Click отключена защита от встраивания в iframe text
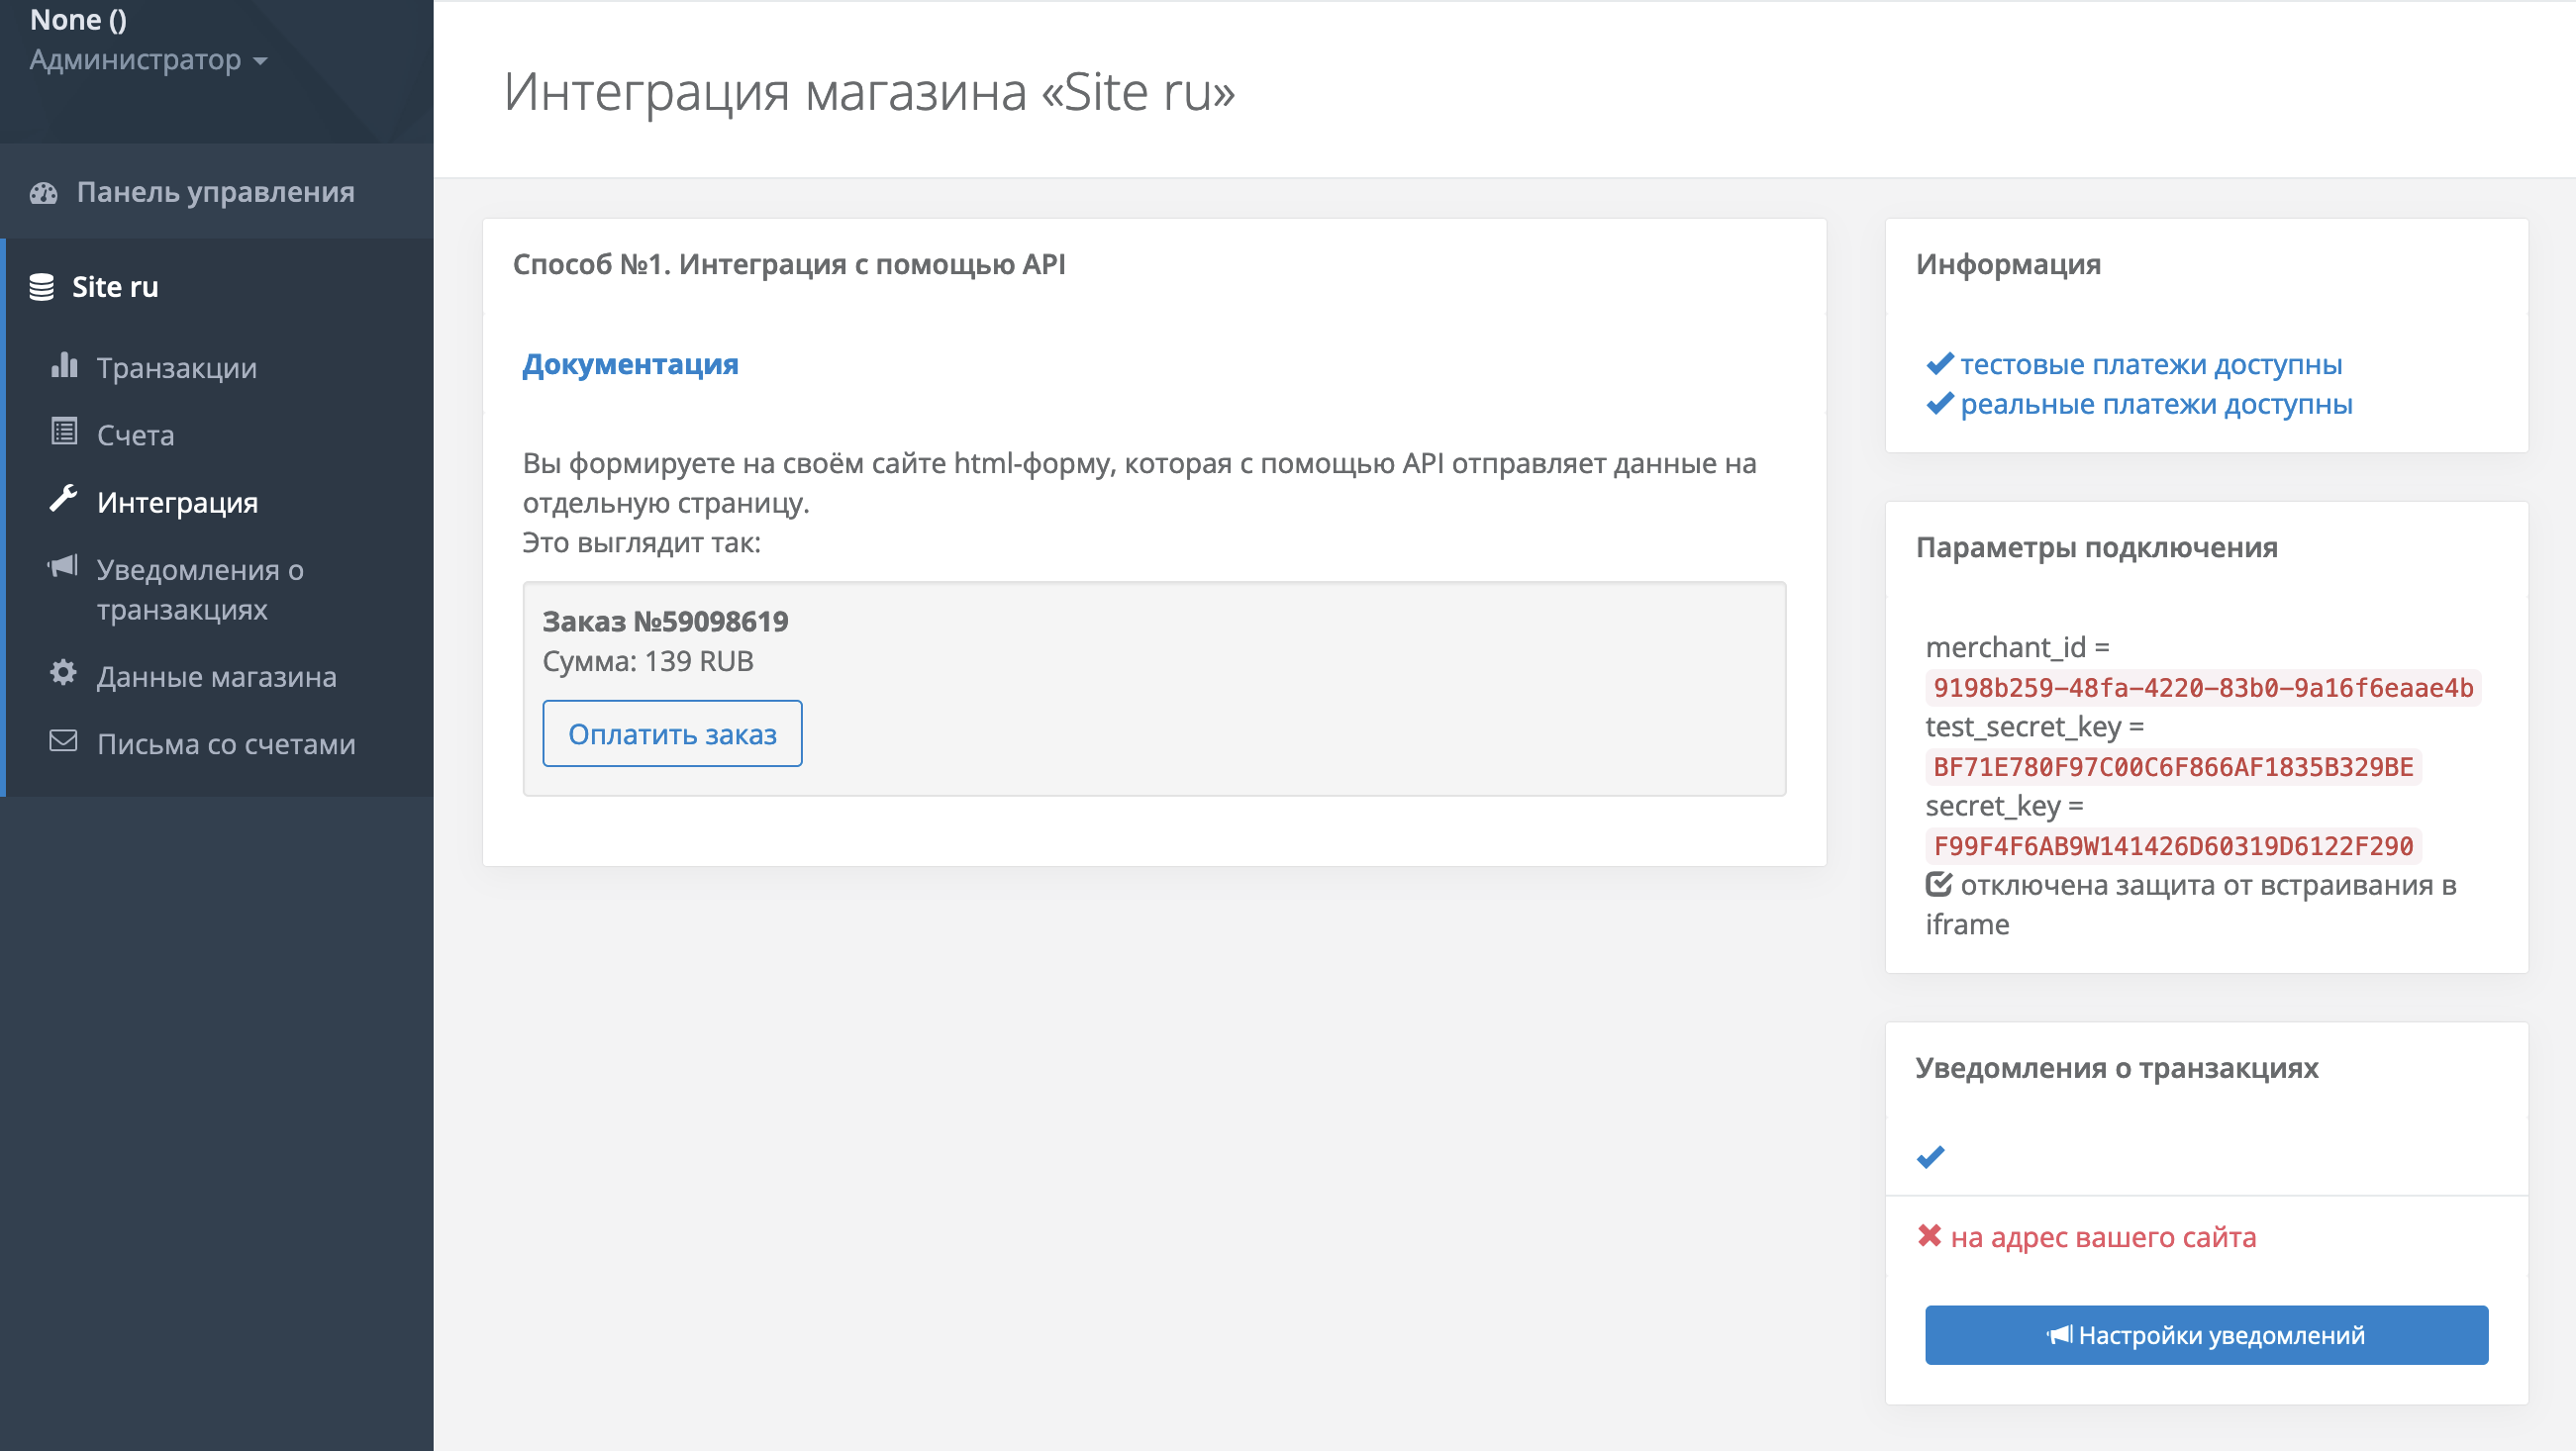2576x1451 pixels. click(2190, 904)
